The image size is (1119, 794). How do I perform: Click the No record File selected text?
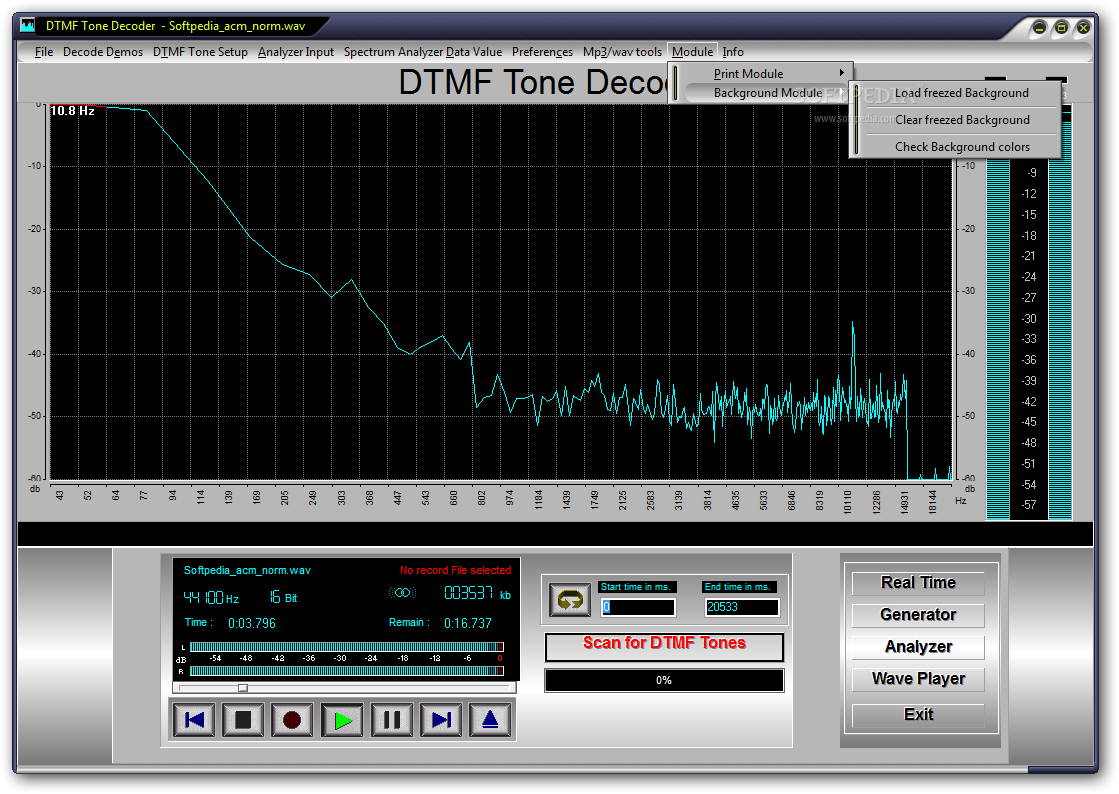455,571
